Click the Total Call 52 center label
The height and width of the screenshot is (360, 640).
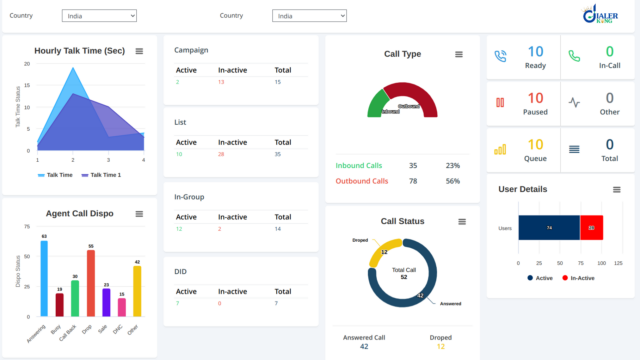404,273
